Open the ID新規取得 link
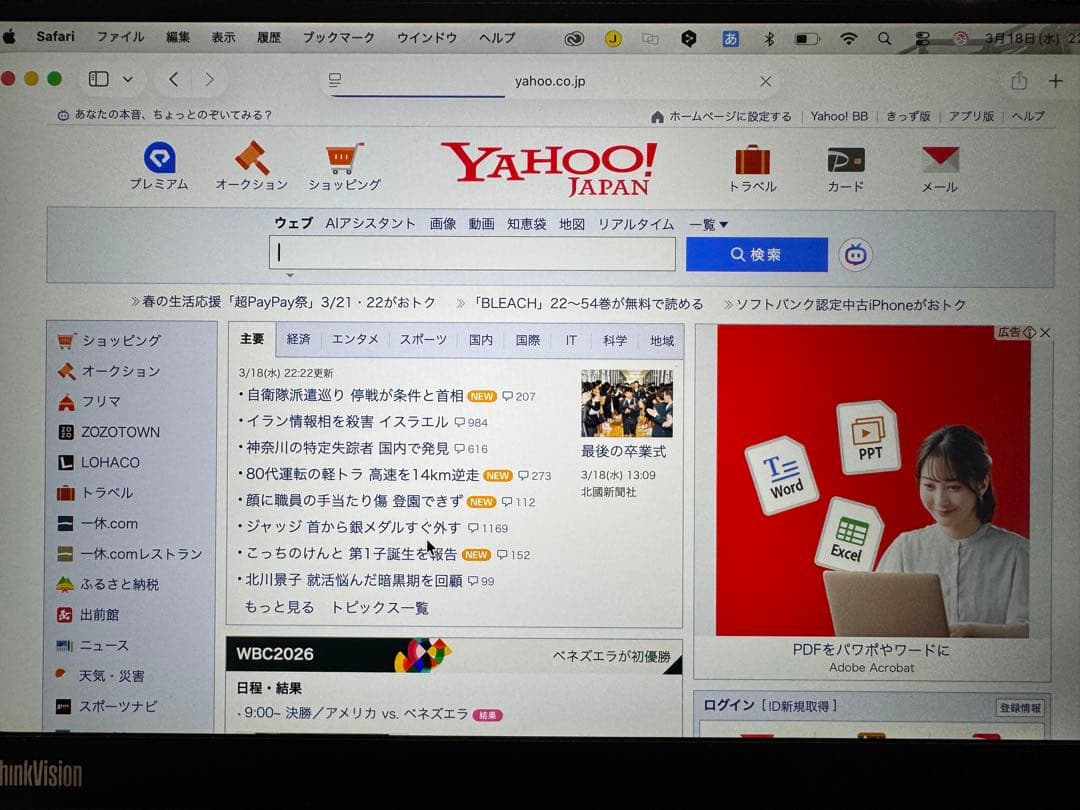 click(x=800, y=706)
